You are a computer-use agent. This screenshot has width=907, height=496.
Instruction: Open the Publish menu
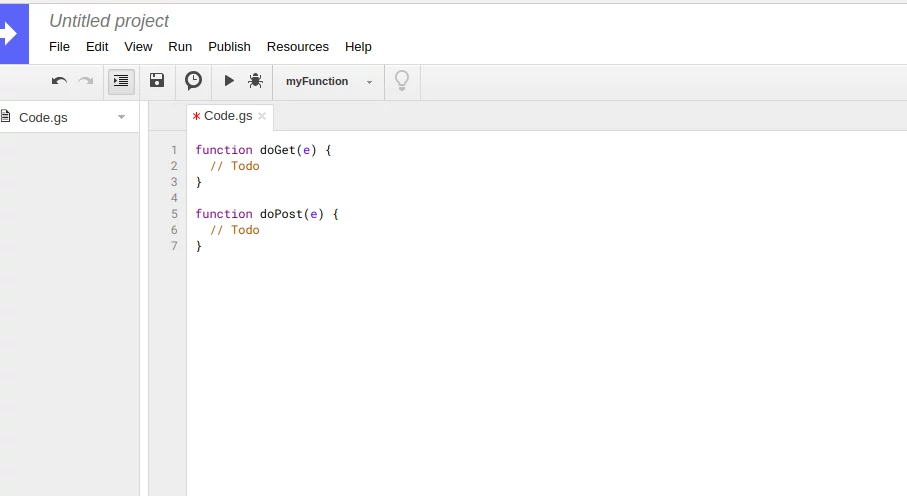[230, 47]
